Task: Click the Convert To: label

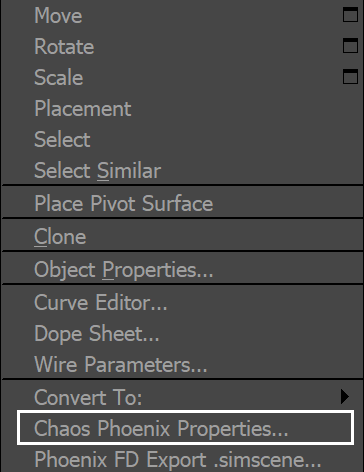Action: 88,397
